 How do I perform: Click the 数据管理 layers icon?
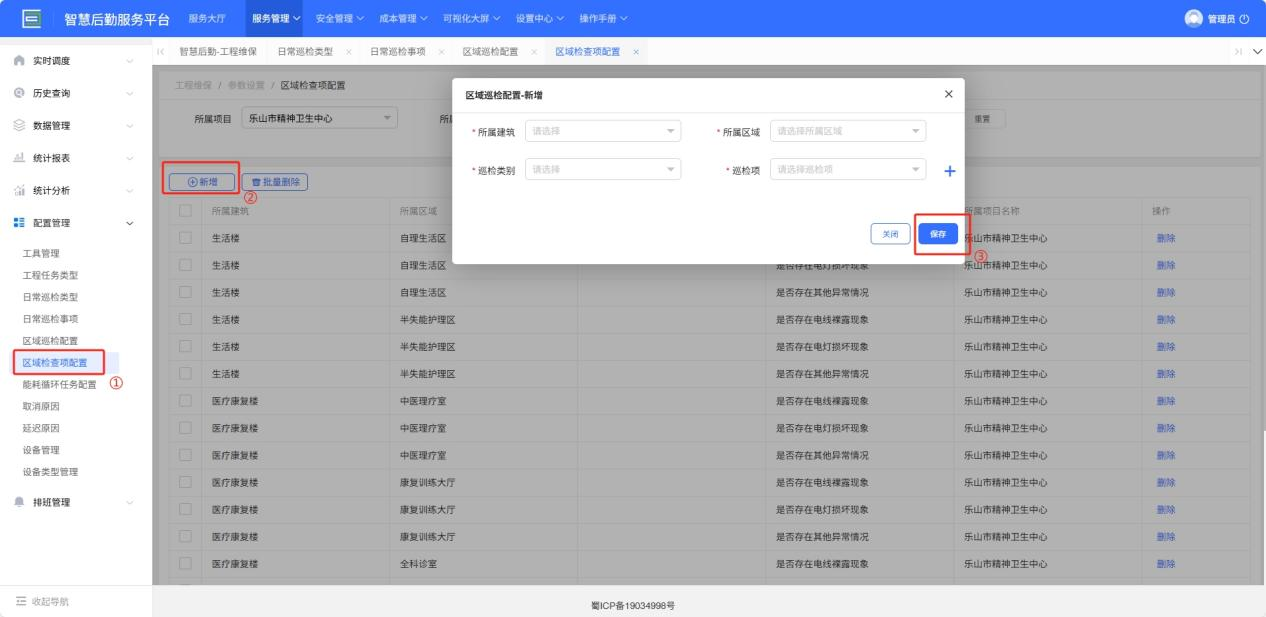(x=20, y=126)
